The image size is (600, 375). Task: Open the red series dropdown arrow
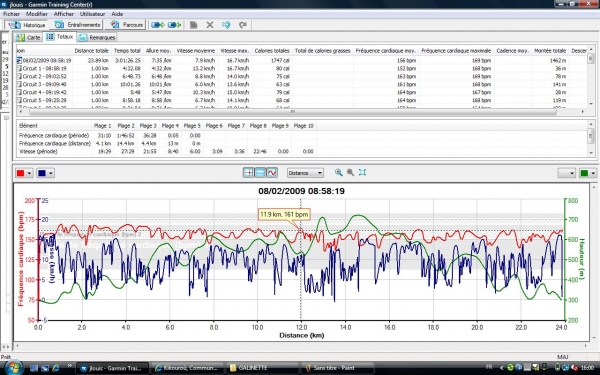click(x=29, y=173)
